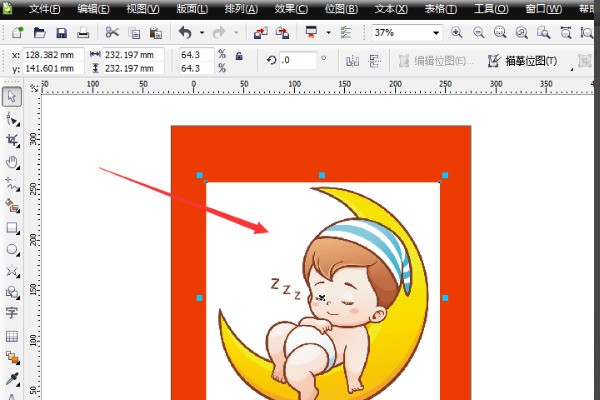Expand the application launcher dropdown arrow
Viewport: 600px width, 400px height.
coord(328,33)
